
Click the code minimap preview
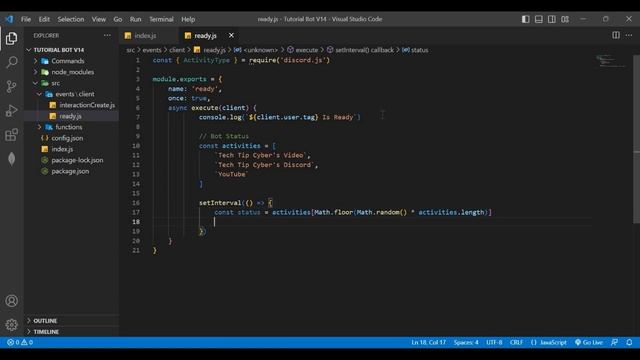point(611,61)
